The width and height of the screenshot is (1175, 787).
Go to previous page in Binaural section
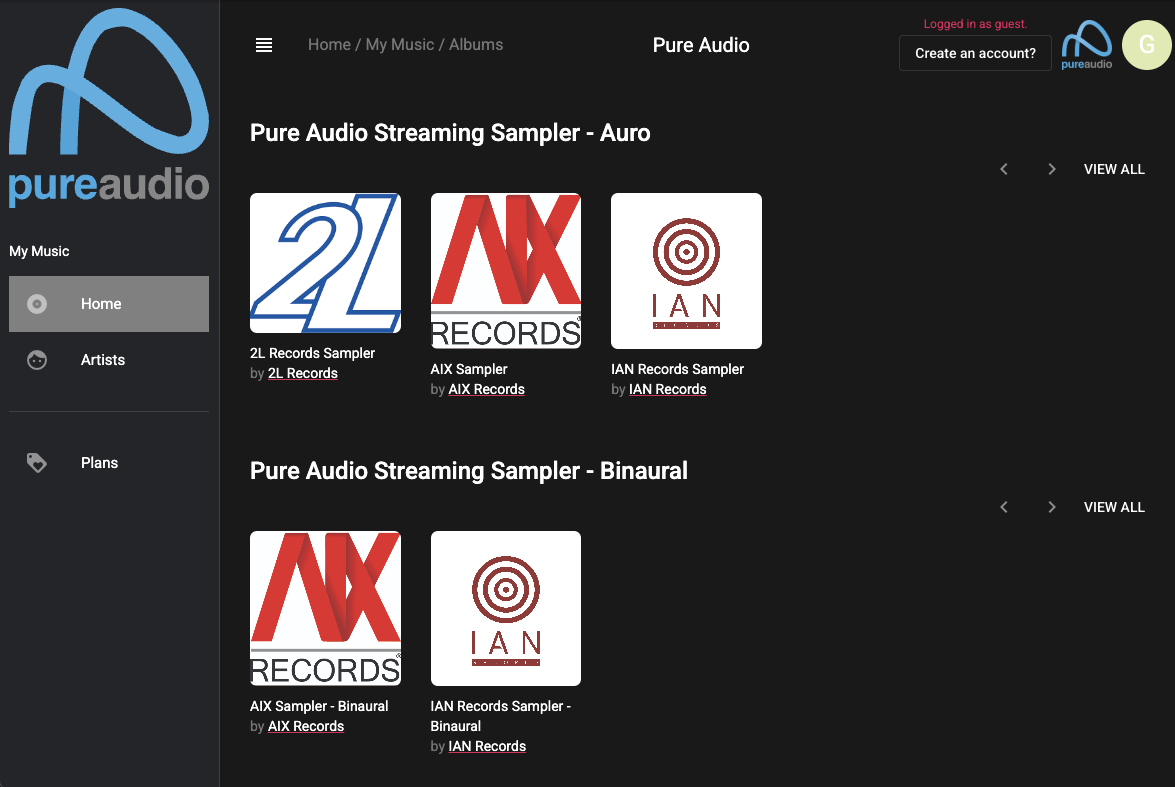click(1004, 507)
